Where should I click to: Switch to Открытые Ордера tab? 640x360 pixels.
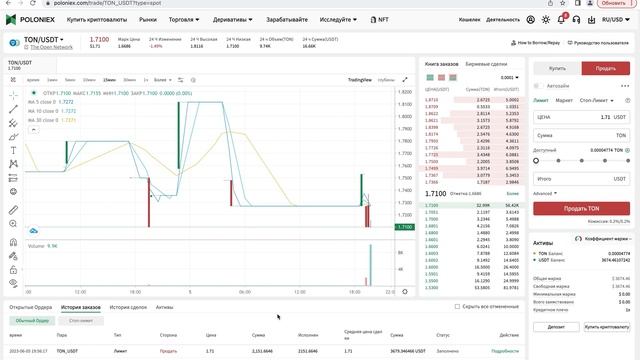click(31, 307)
